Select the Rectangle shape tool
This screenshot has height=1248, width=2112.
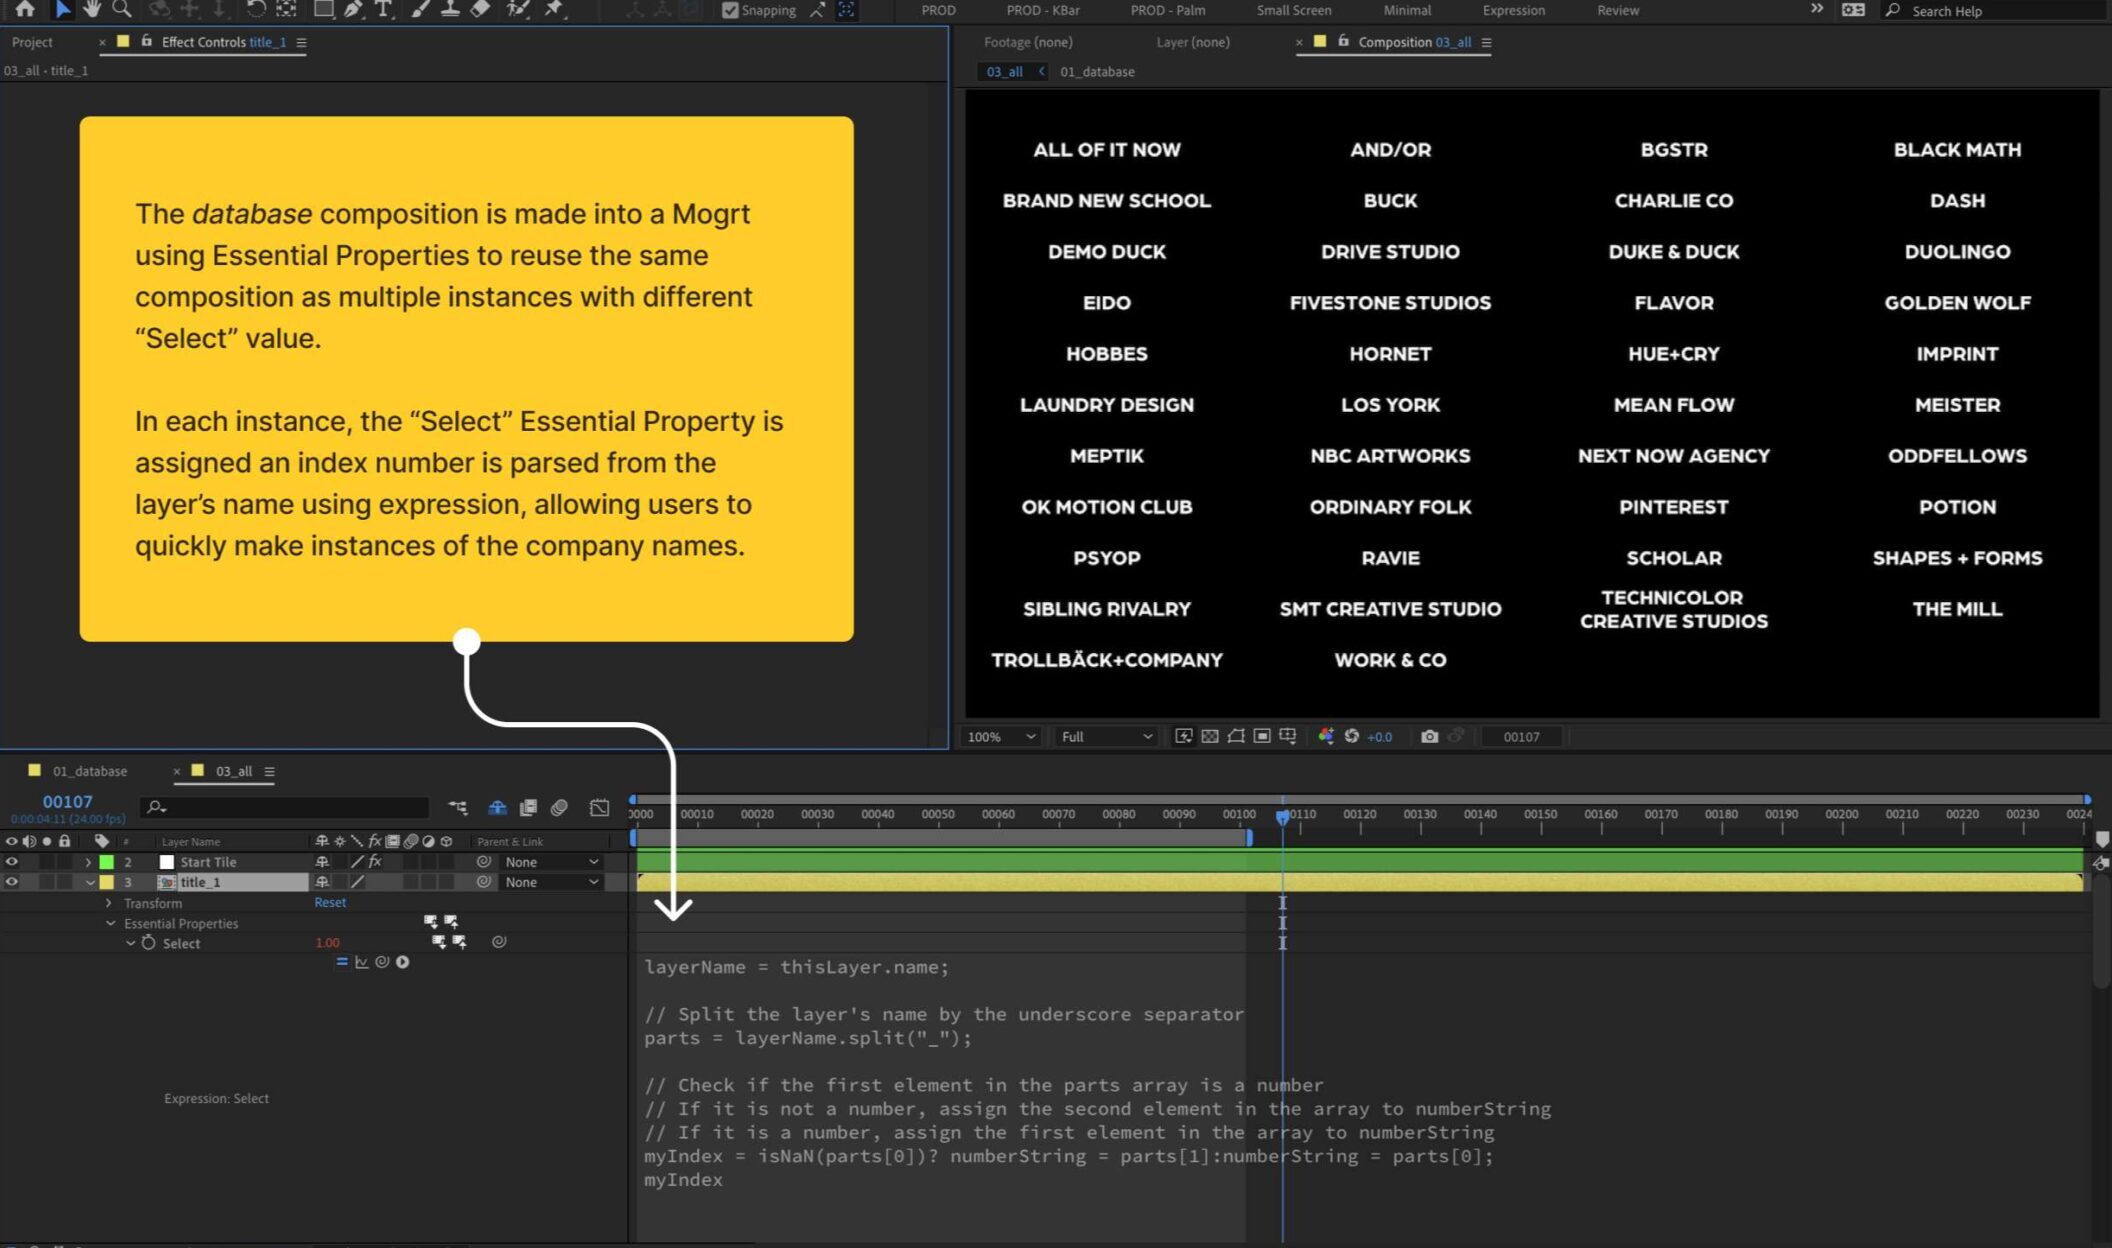click(324, 9)
